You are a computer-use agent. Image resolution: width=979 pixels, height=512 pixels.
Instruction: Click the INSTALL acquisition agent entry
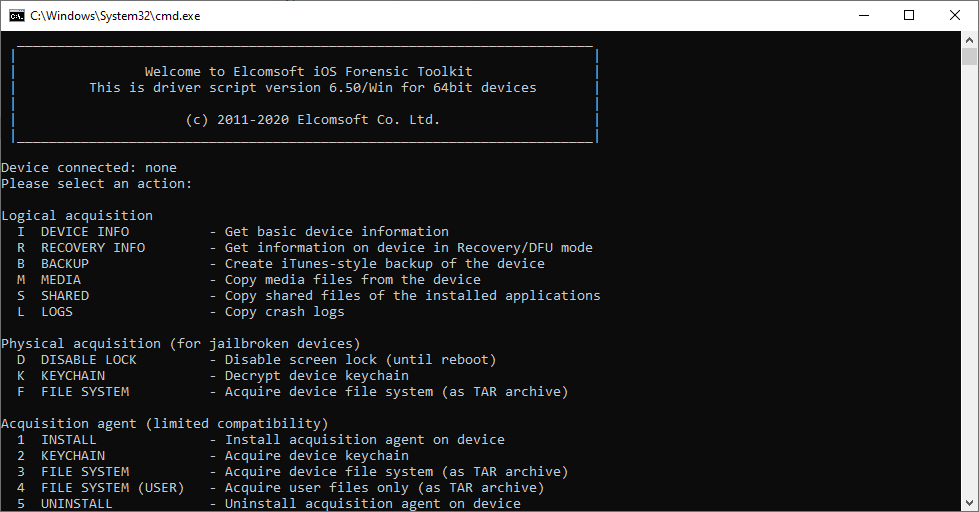click(x=69, y=440)
